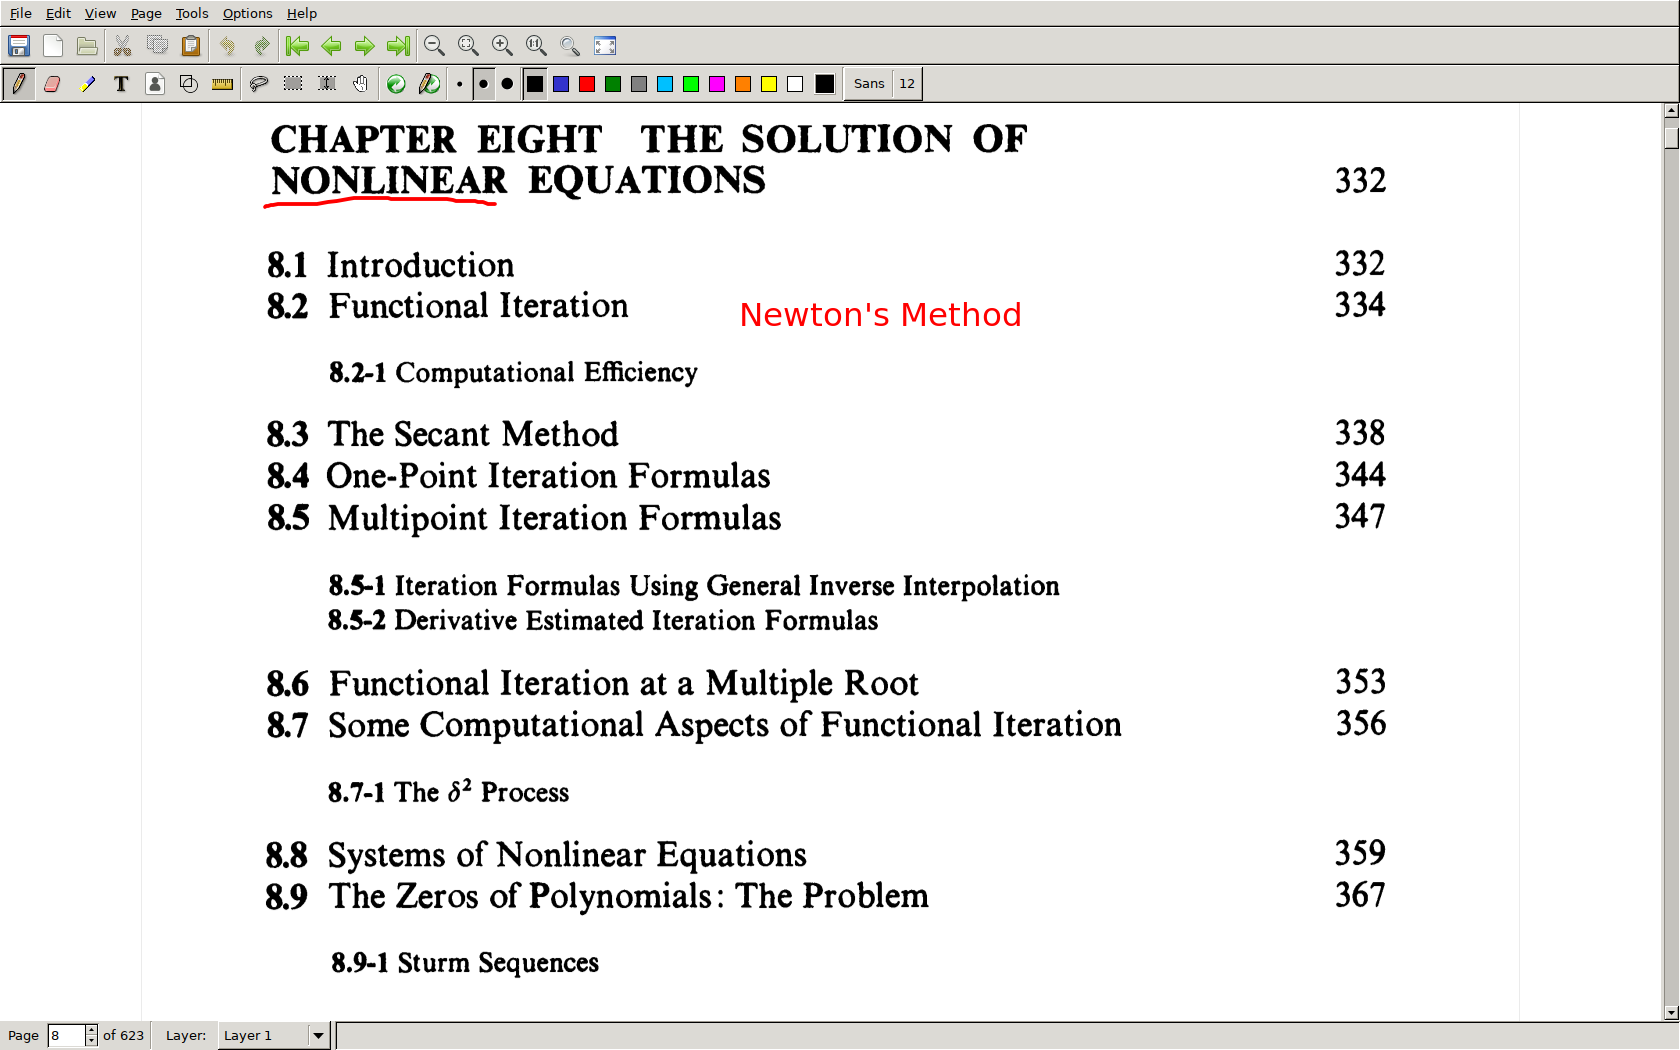Click the Save icon
The width and height of the screenshot is (1680, 1050).
click(x=18, y=46)
